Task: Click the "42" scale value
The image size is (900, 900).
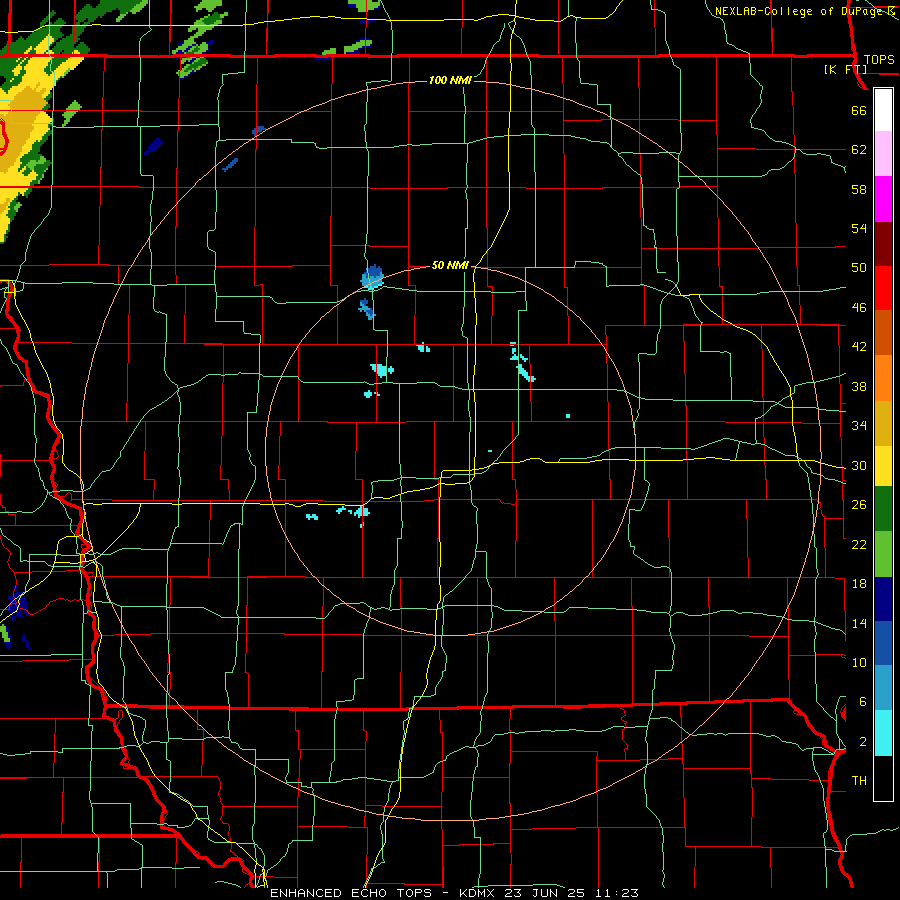Action: [x=859, y=347]
